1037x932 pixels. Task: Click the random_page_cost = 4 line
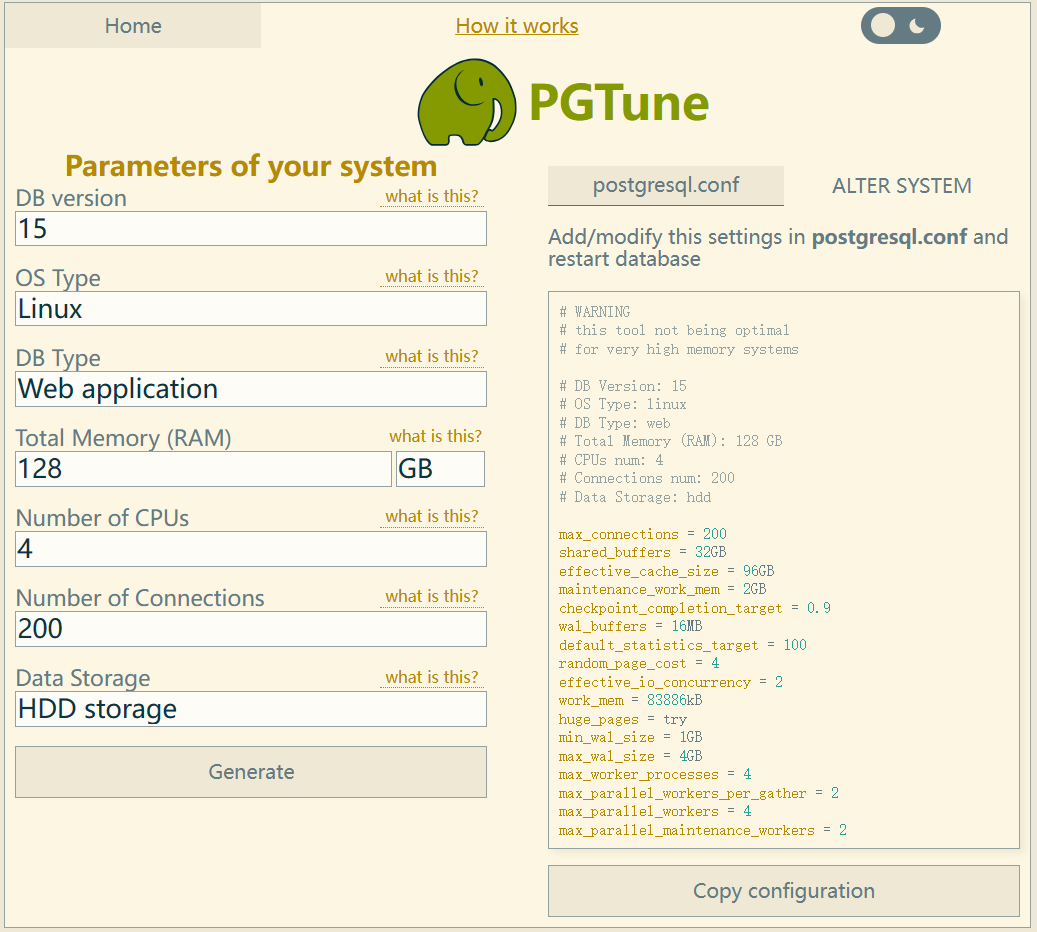coord(639,663)
